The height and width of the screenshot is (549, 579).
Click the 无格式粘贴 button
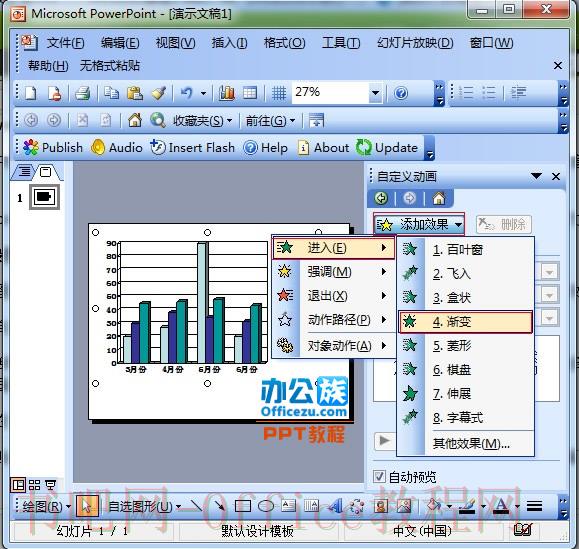click(110, 66)
